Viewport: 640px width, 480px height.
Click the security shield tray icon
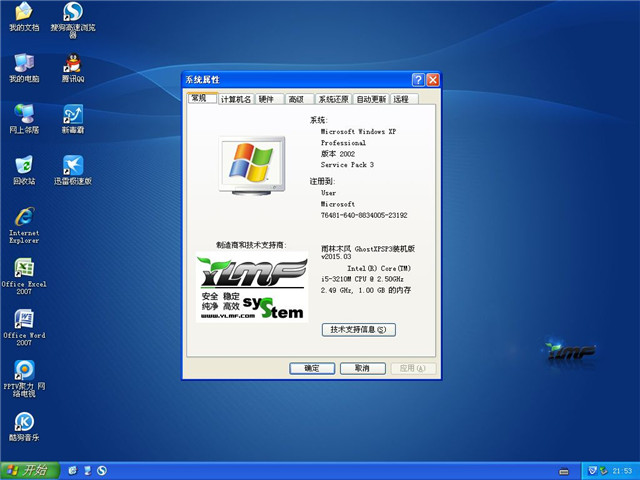(593, 471)
